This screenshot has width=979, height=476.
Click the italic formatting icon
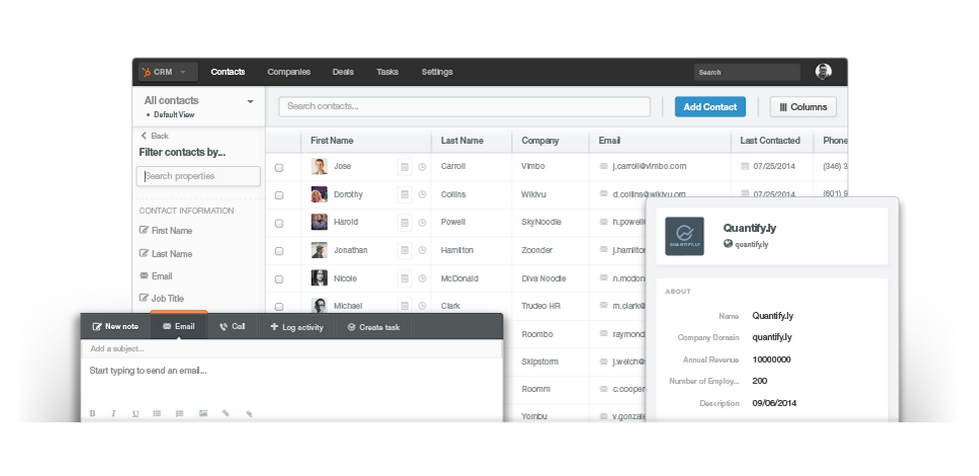pyautogui.click(x=113, y=413)
